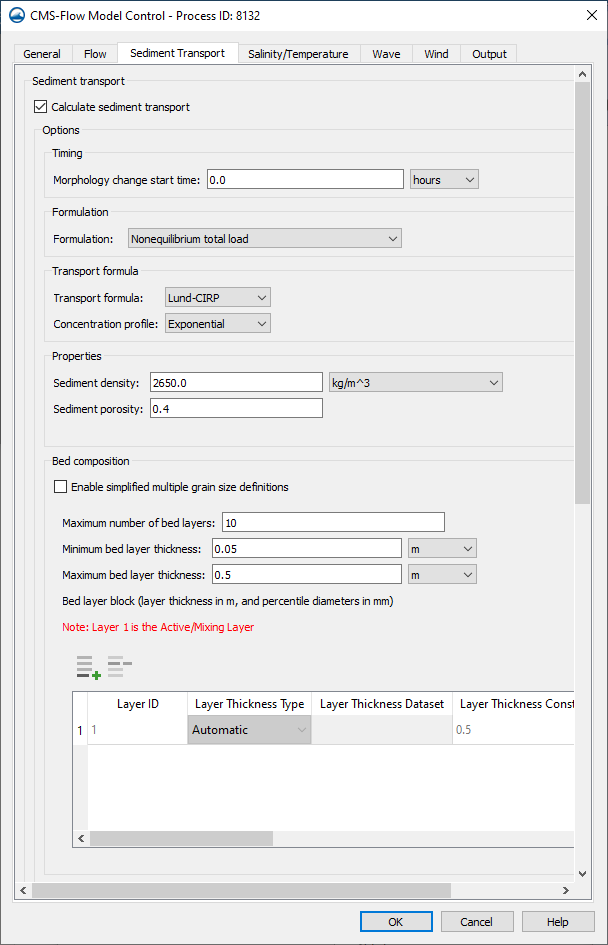Uncheck Calculate sediment transport
Screen dimensions: 608x945
coord(40,107)
